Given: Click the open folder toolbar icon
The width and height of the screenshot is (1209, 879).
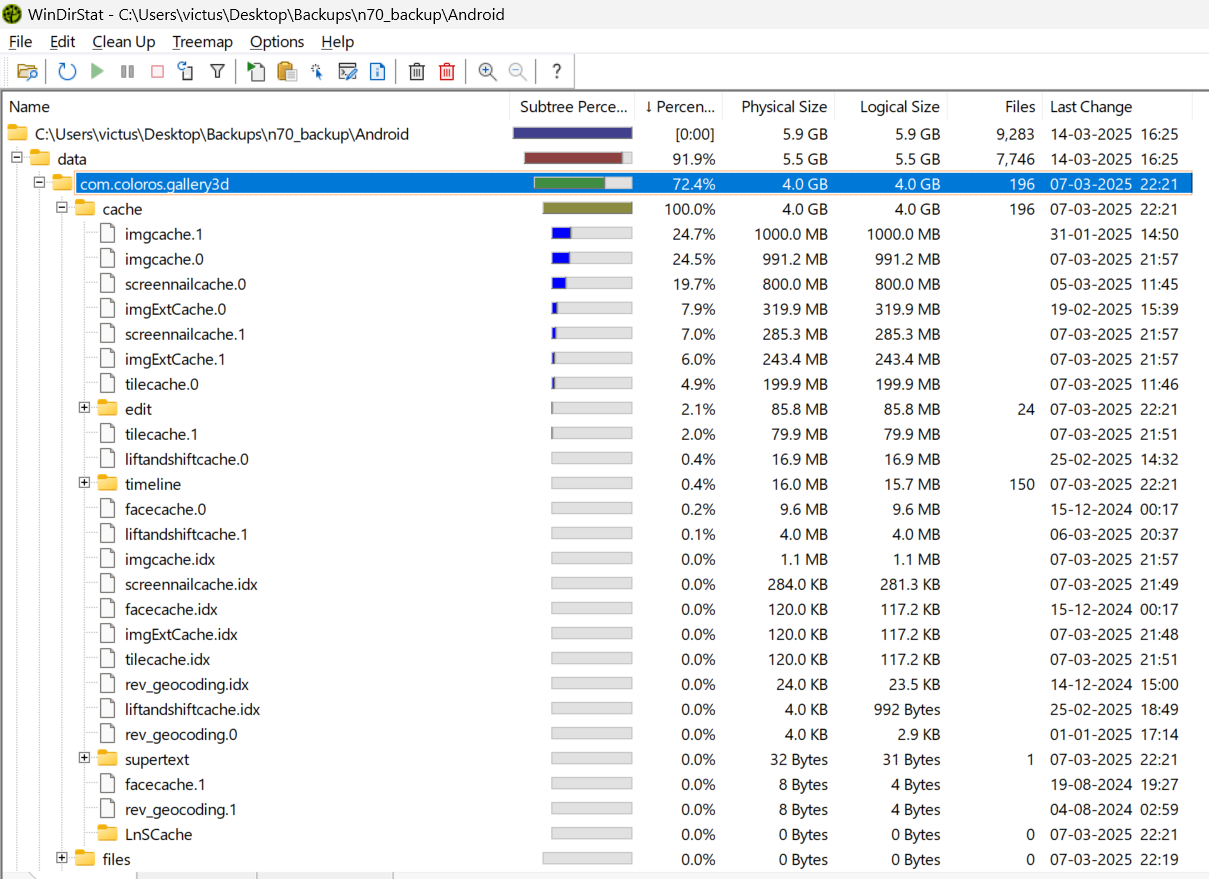Looking at the screenshot, I should (x=27, y=71).
